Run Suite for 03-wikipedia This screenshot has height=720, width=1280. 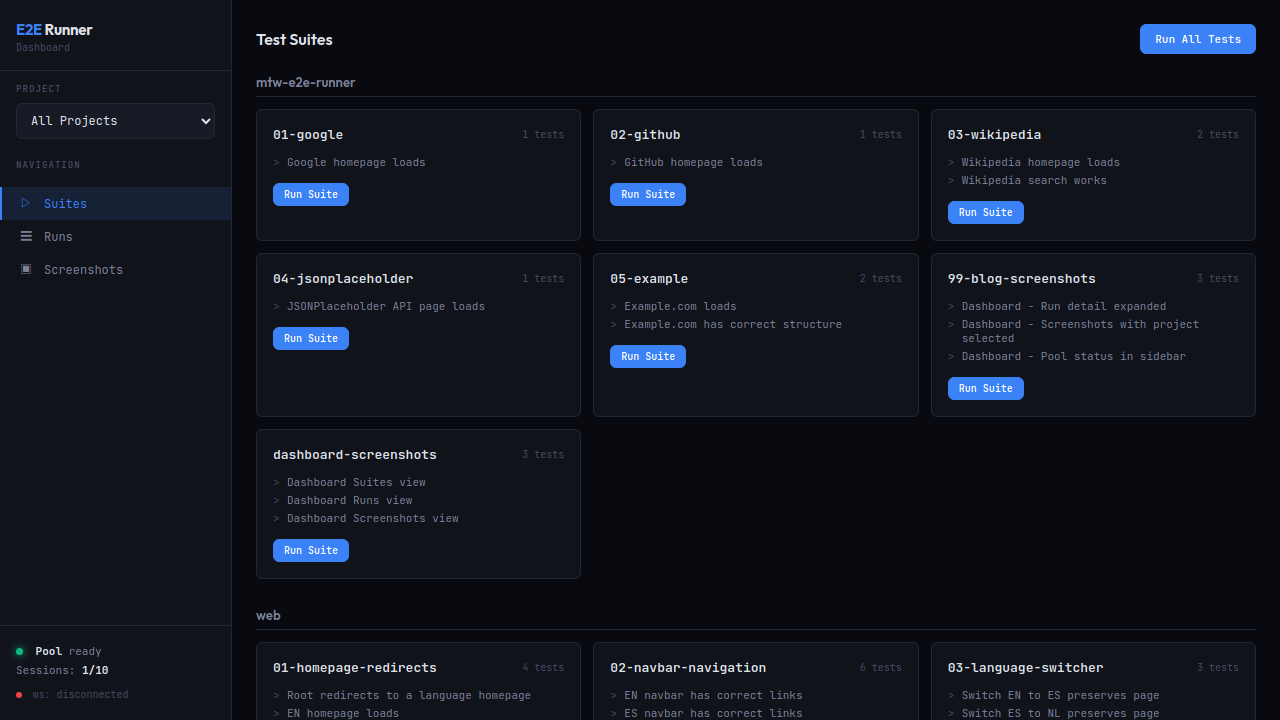(x=986, y=212)
